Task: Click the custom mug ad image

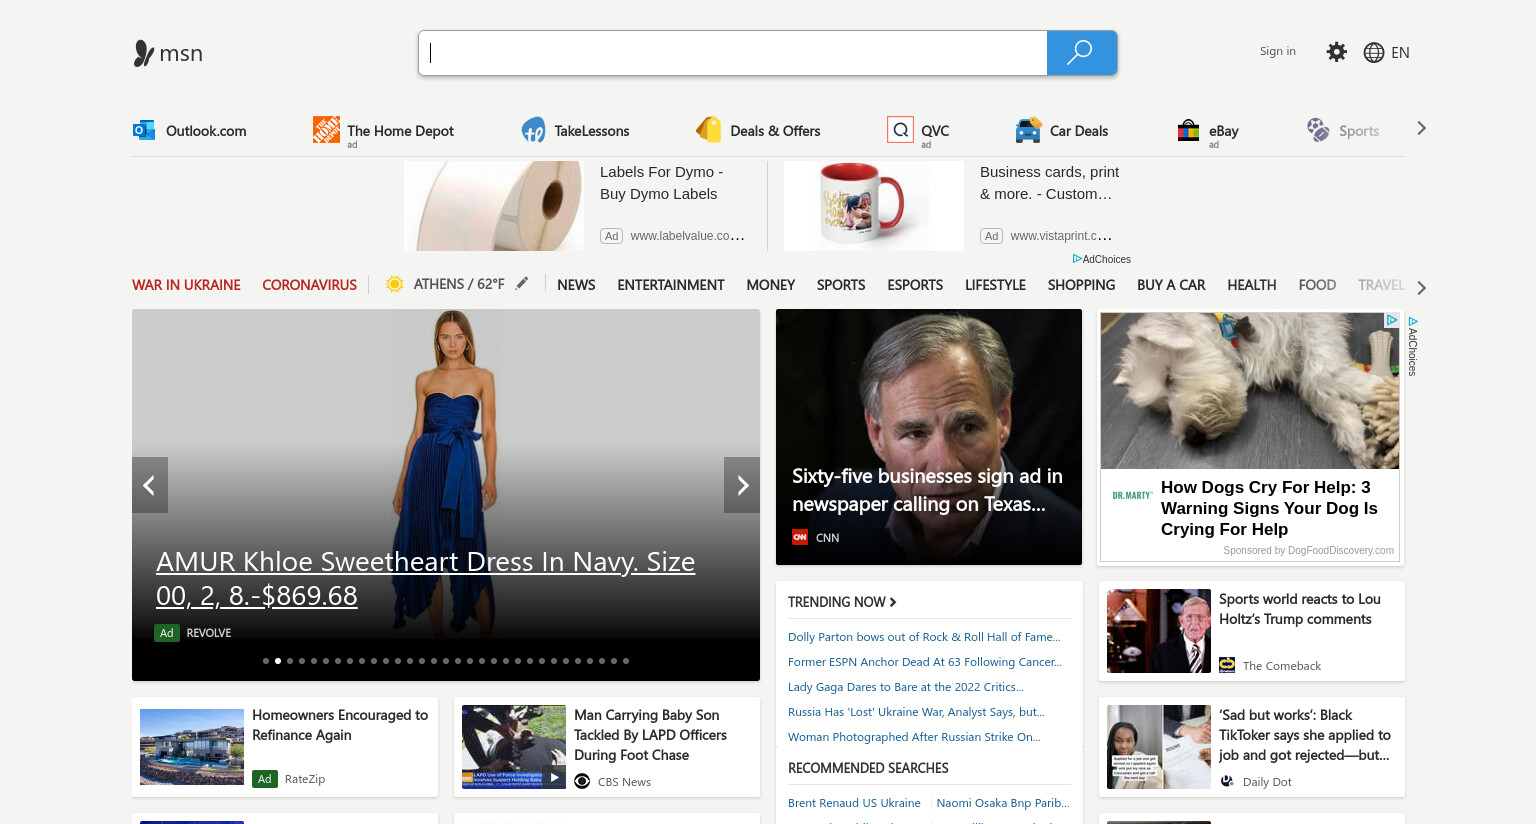Action: (874, 206)
